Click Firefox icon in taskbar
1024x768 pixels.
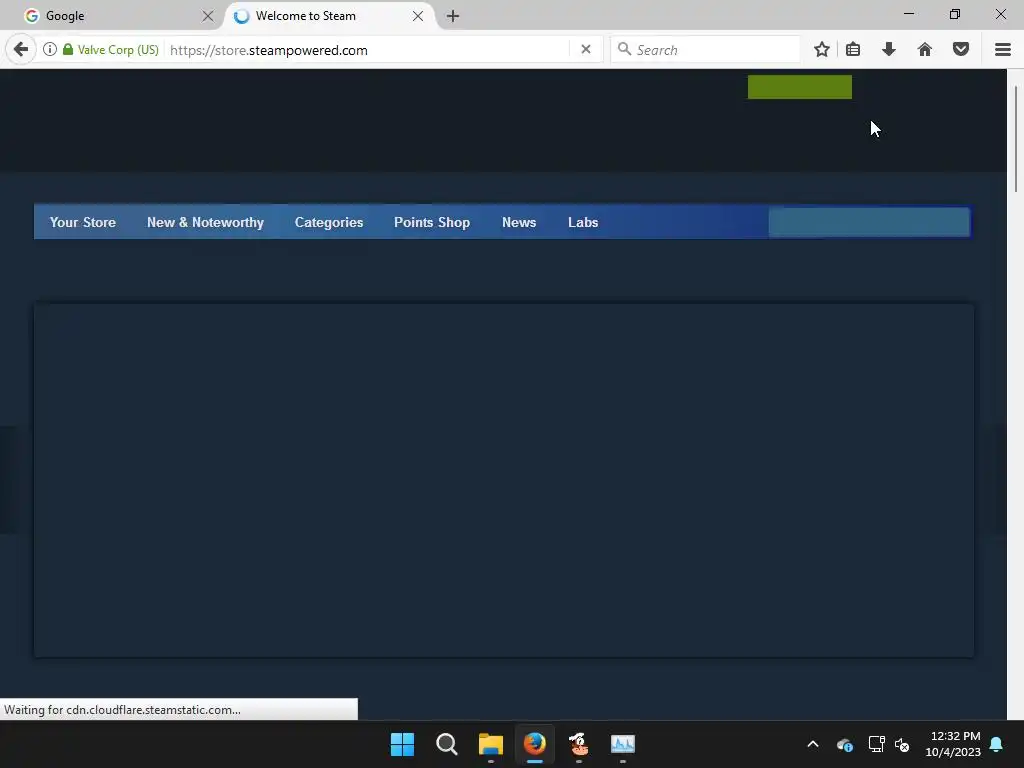click(x=535, y=744)
